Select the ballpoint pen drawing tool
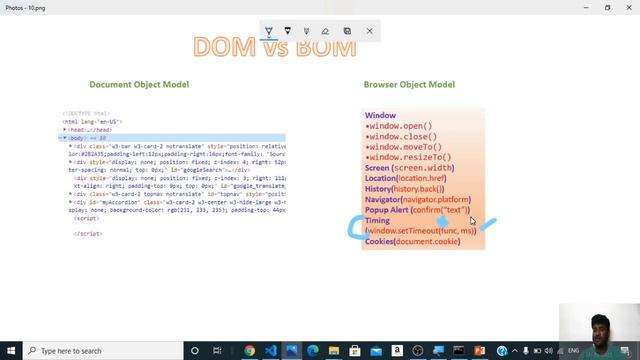This screenshot has height=360, width=640. coord(269,31)
